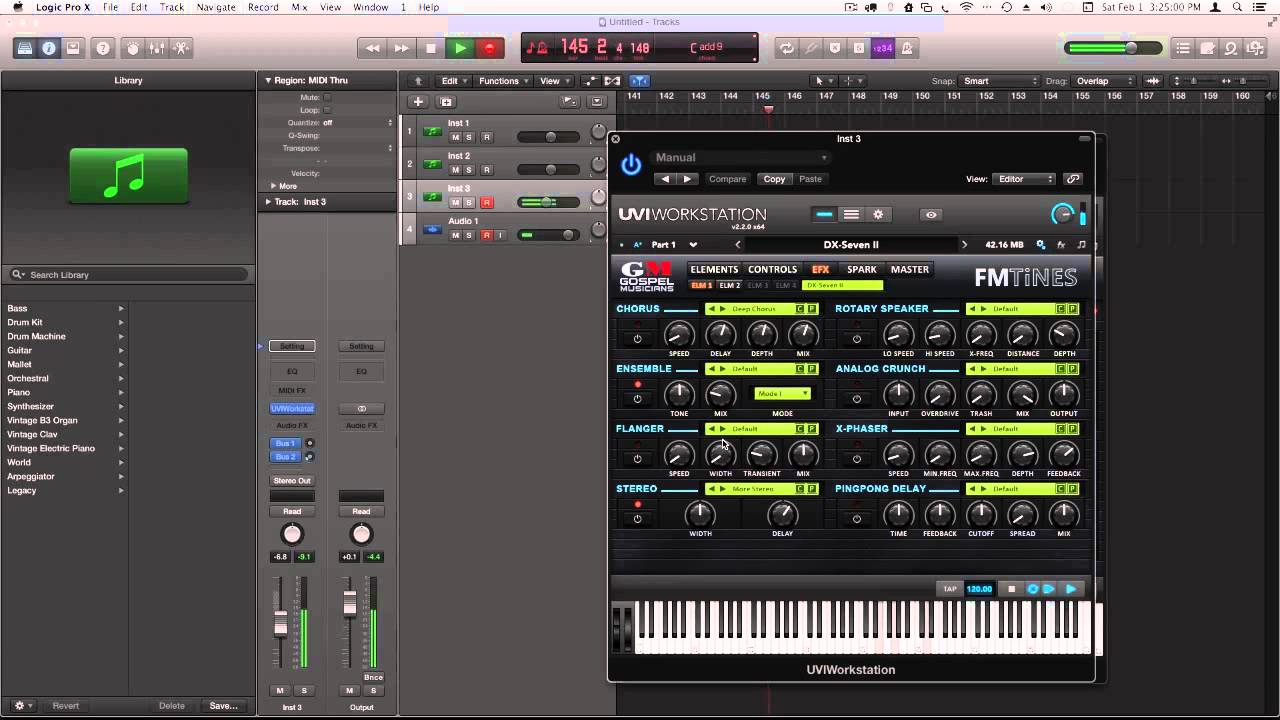Click the Rotary Speaker preset paste P button
1280x720 pixels.
click(1073, 309)
